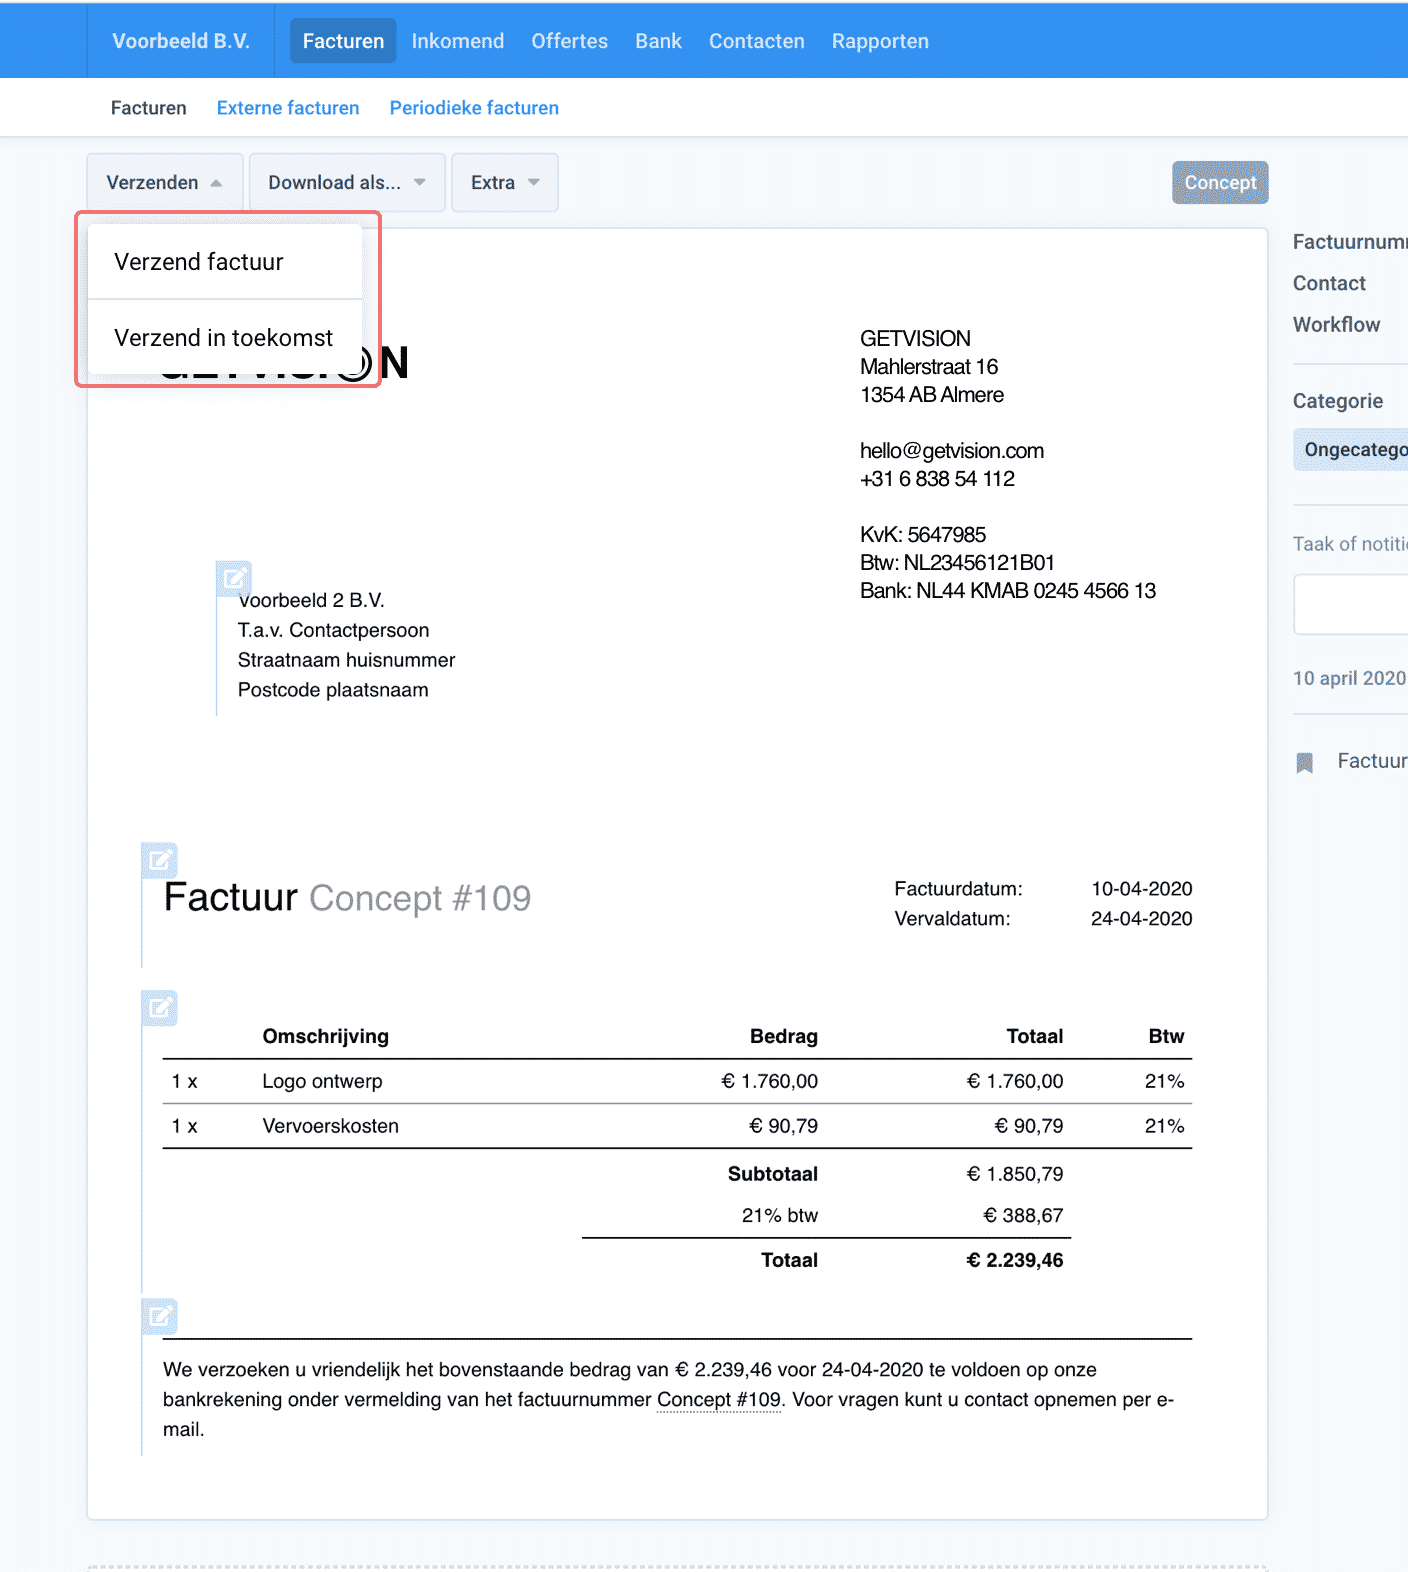This screenshot has width=1408, height=1572.
Task: Expand the Extra dropdown menu
Action: pyautogui.click(x=504, y=183)
